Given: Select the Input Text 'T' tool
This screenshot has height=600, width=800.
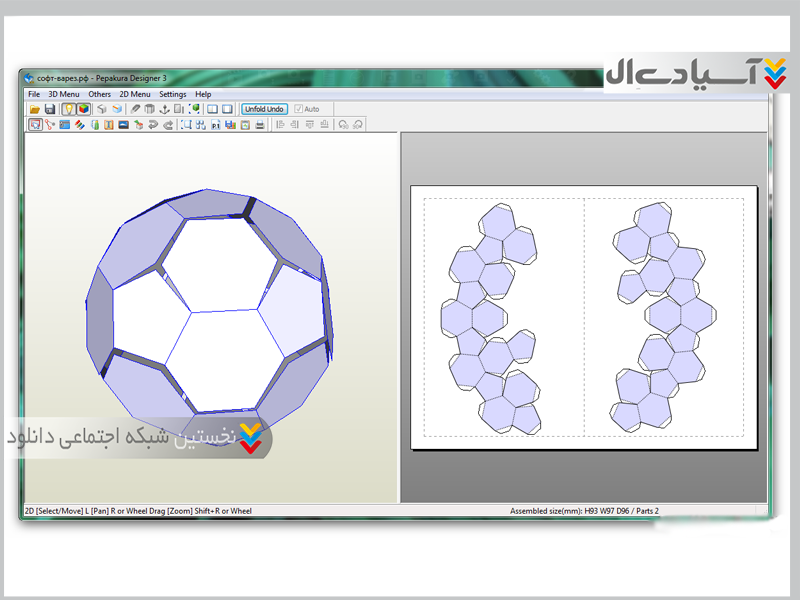Looking at the screenshot, I should click(x=109, y=125).
